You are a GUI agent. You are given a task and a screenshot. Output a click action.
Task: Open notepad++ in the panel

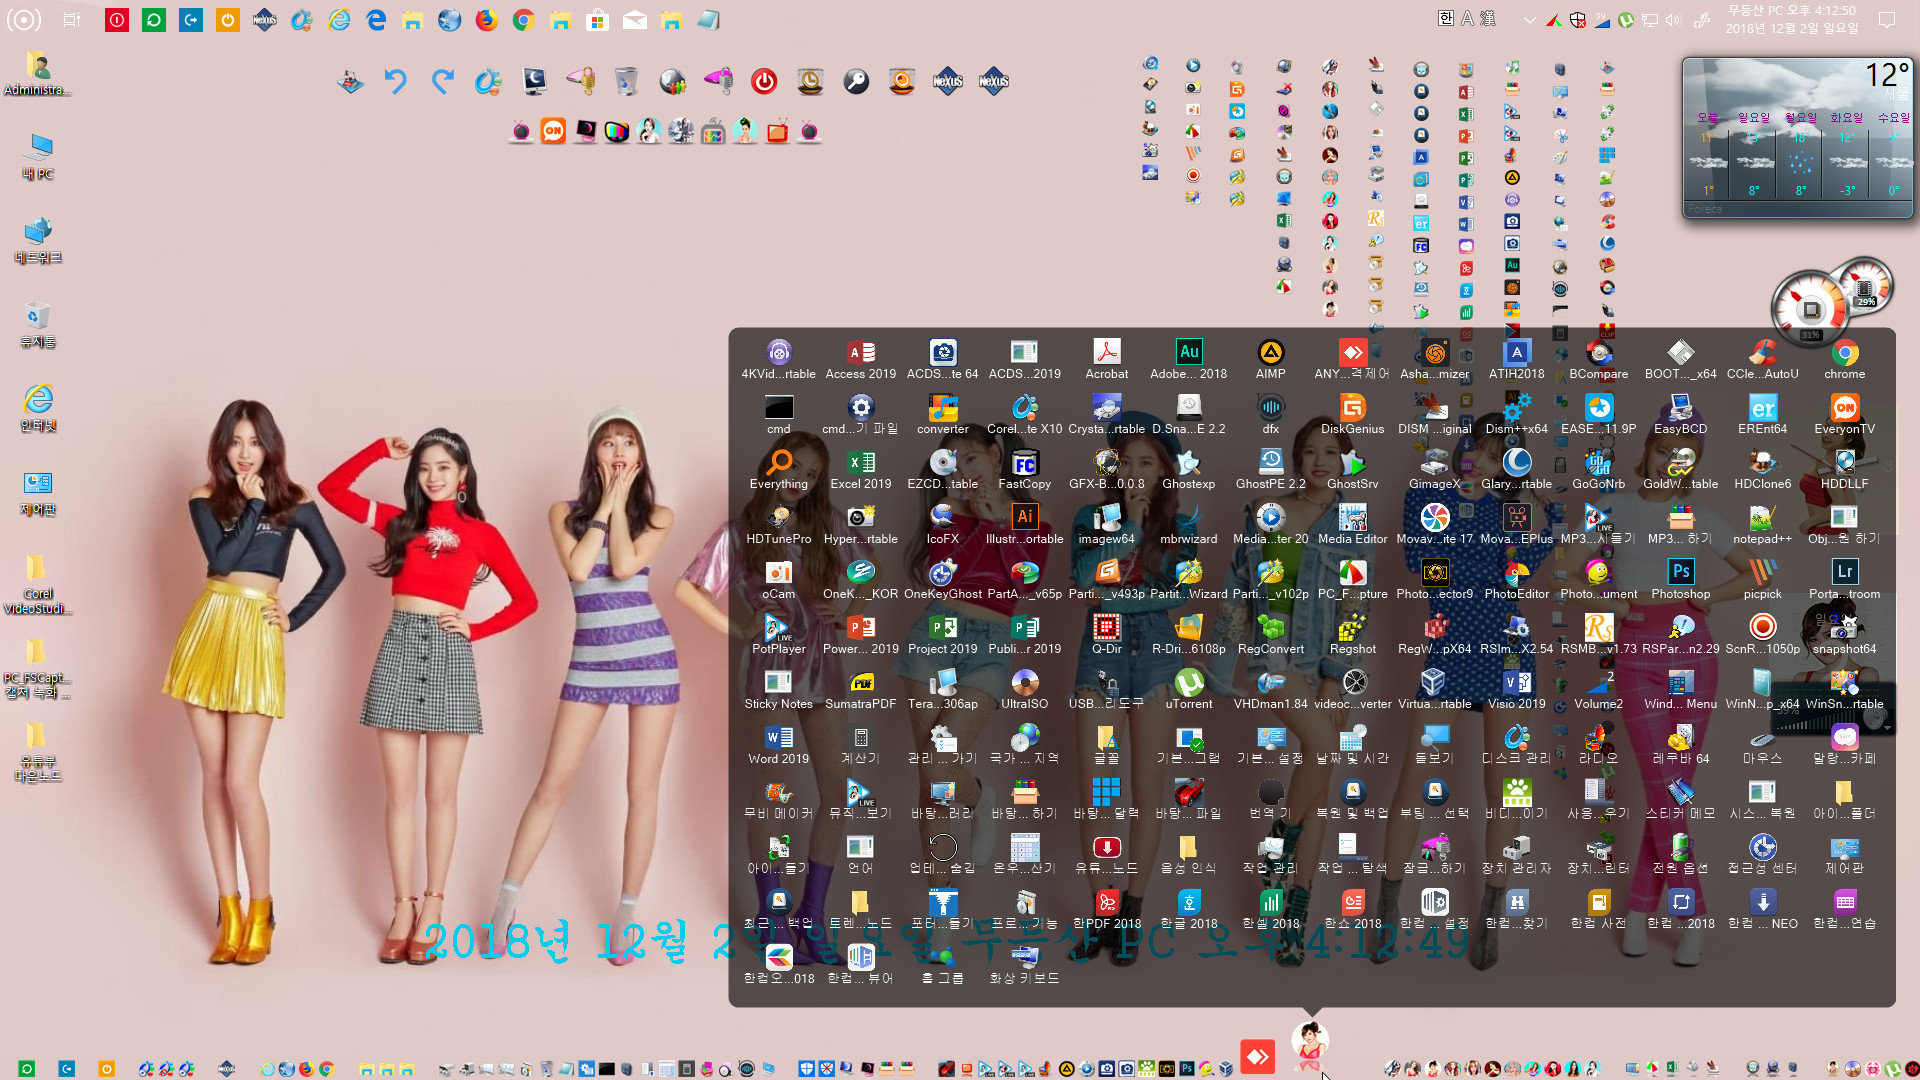(1762, 524)
